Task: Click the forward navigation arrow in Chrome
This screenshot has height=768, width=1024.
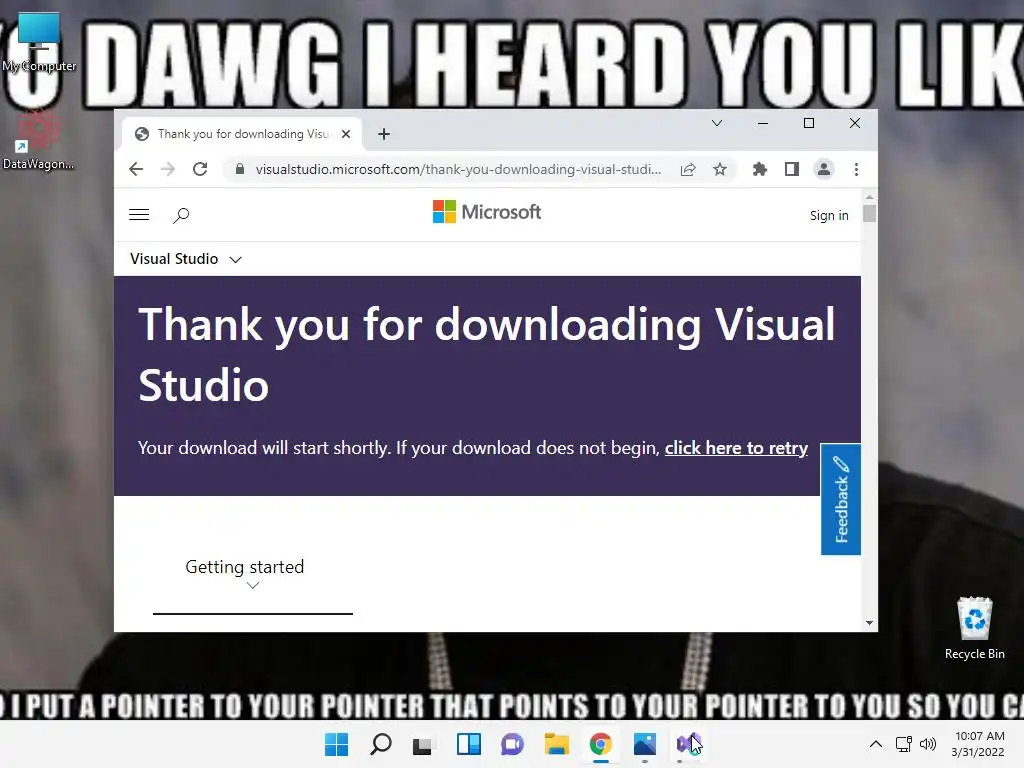Action: pos(168,169)
